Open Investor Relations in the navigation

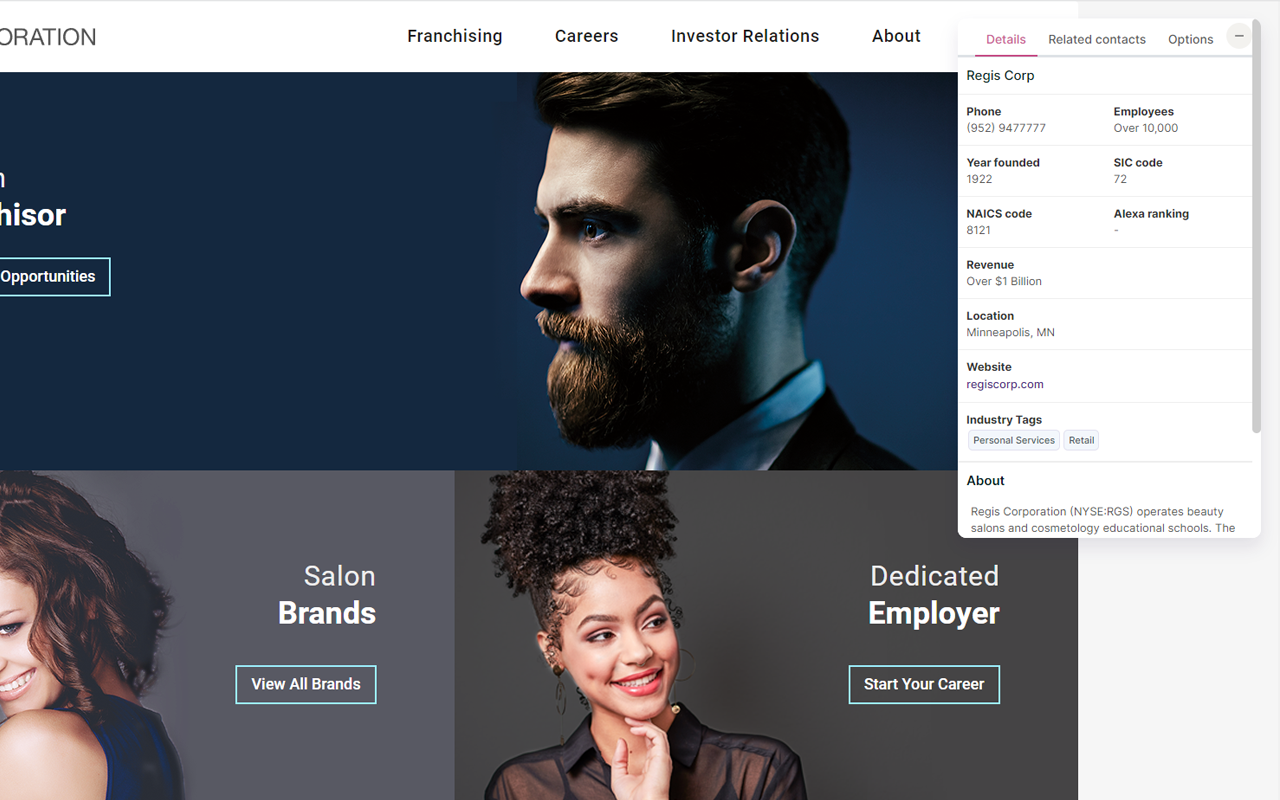(745, 36)
